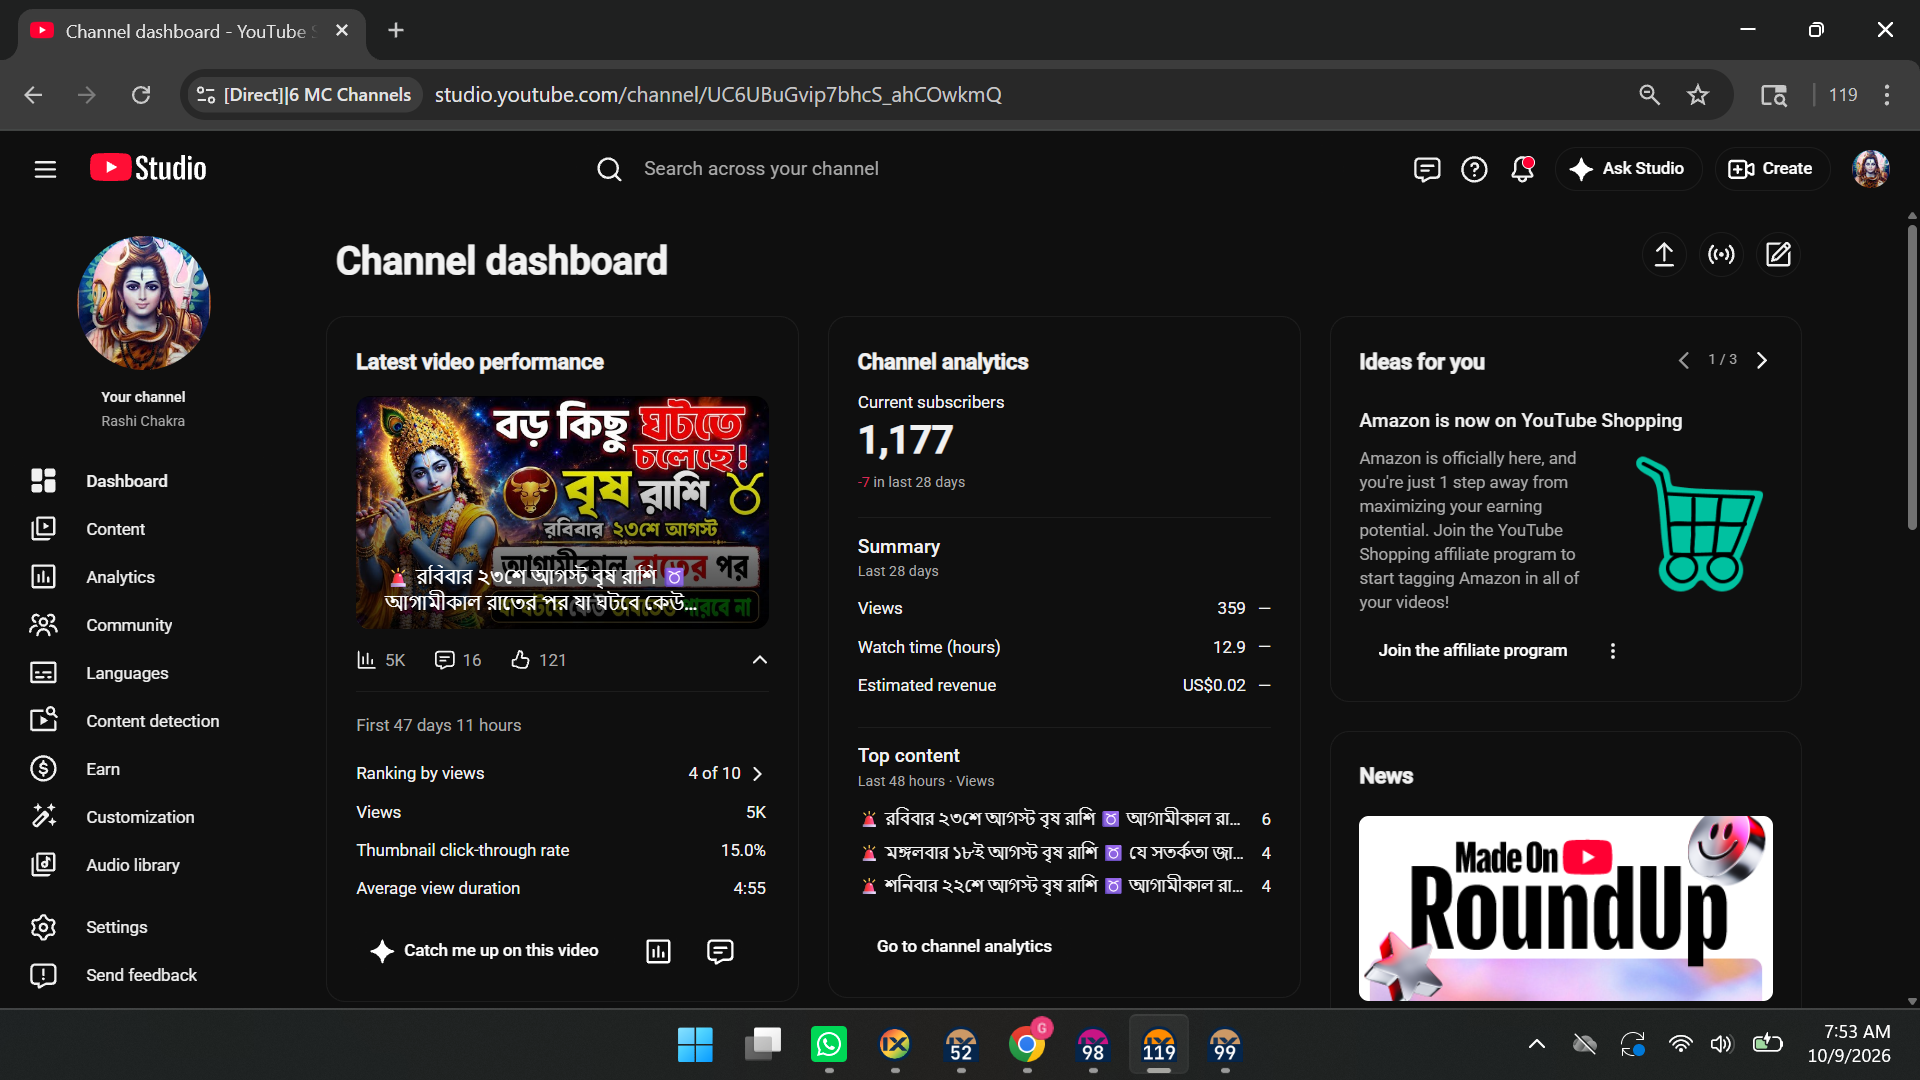Open Content detection in the sidebar

(x=145, y=721)
